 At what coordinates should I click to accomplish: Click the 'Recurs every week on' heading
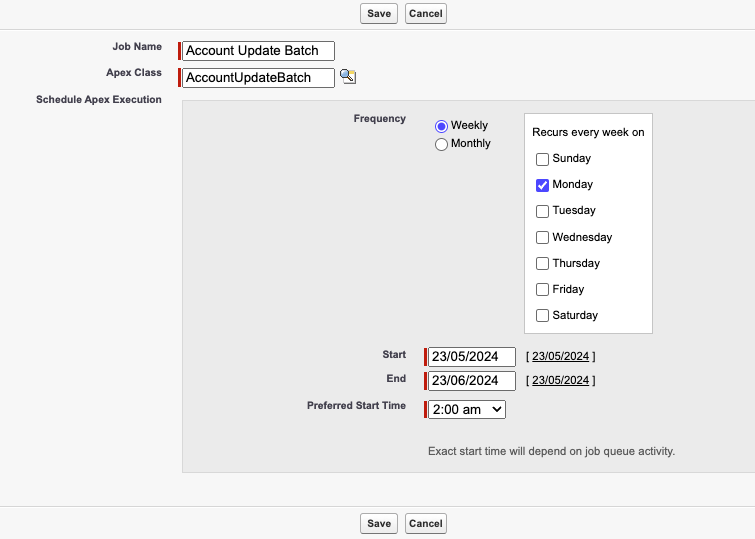click(588, 132)
